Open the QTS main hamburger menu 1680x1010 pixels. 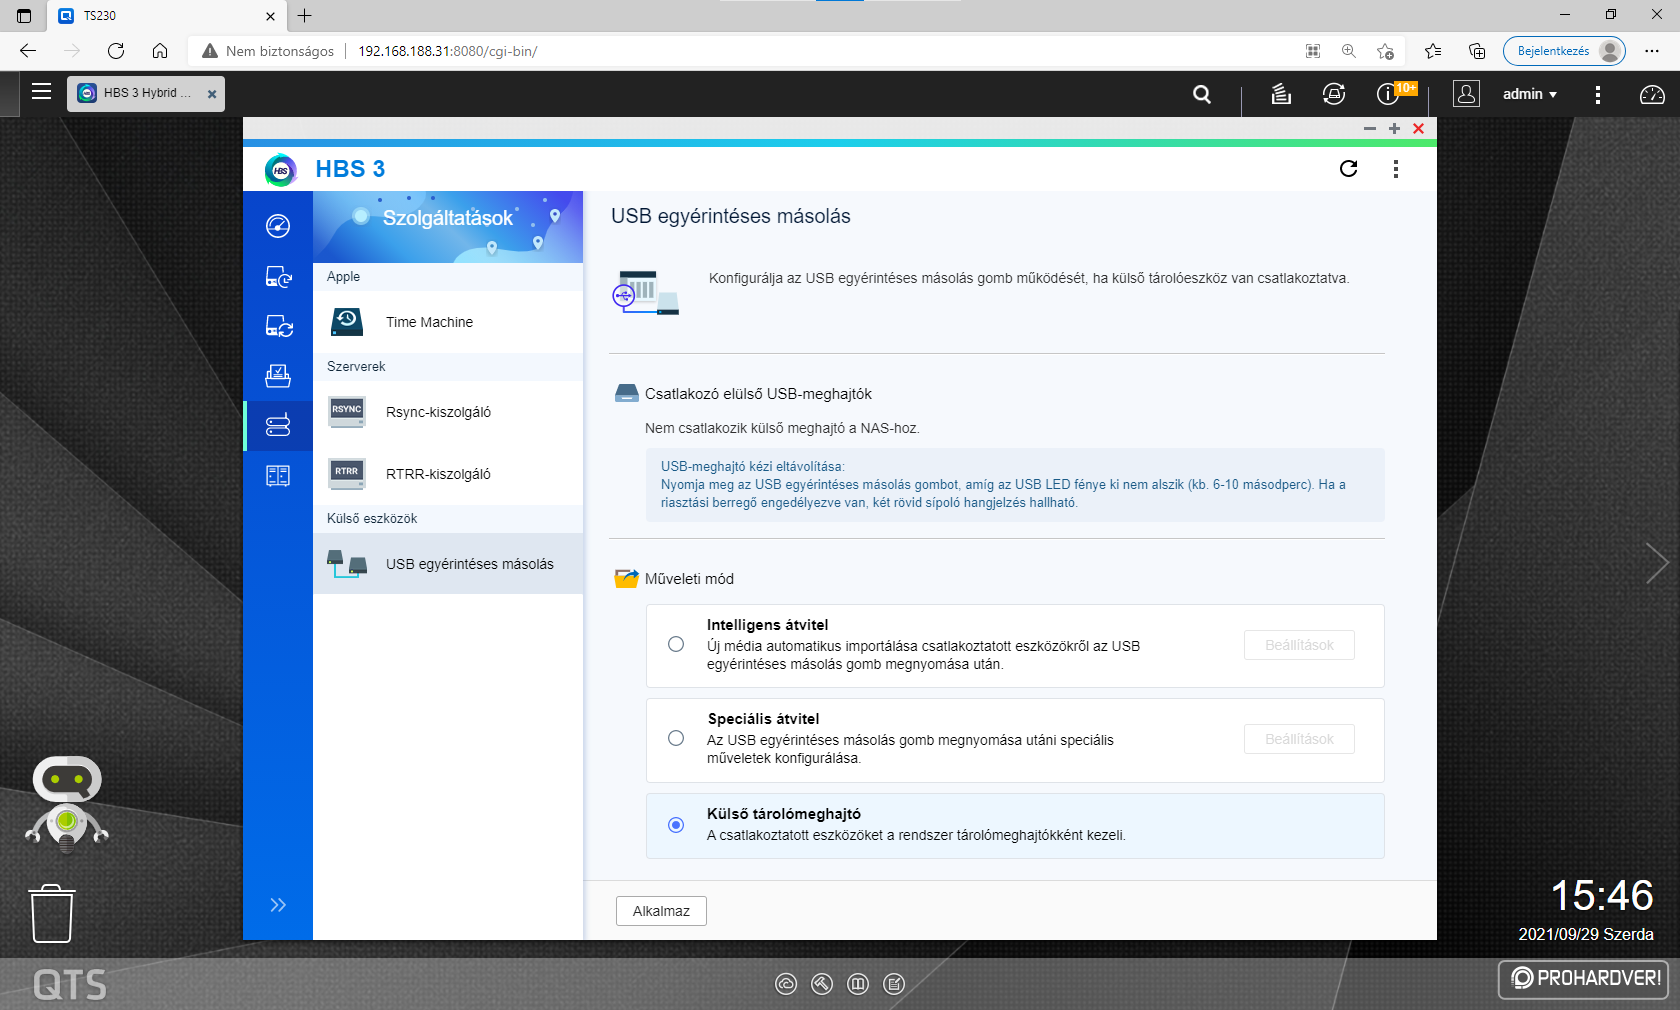coord(41,92)
